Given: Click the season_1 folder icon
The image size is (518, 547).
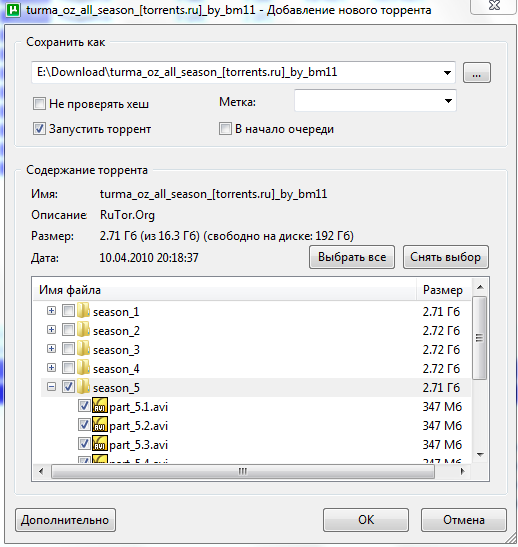Looking at the screenshot, I should pyautogui.click(x=83, y=310).
